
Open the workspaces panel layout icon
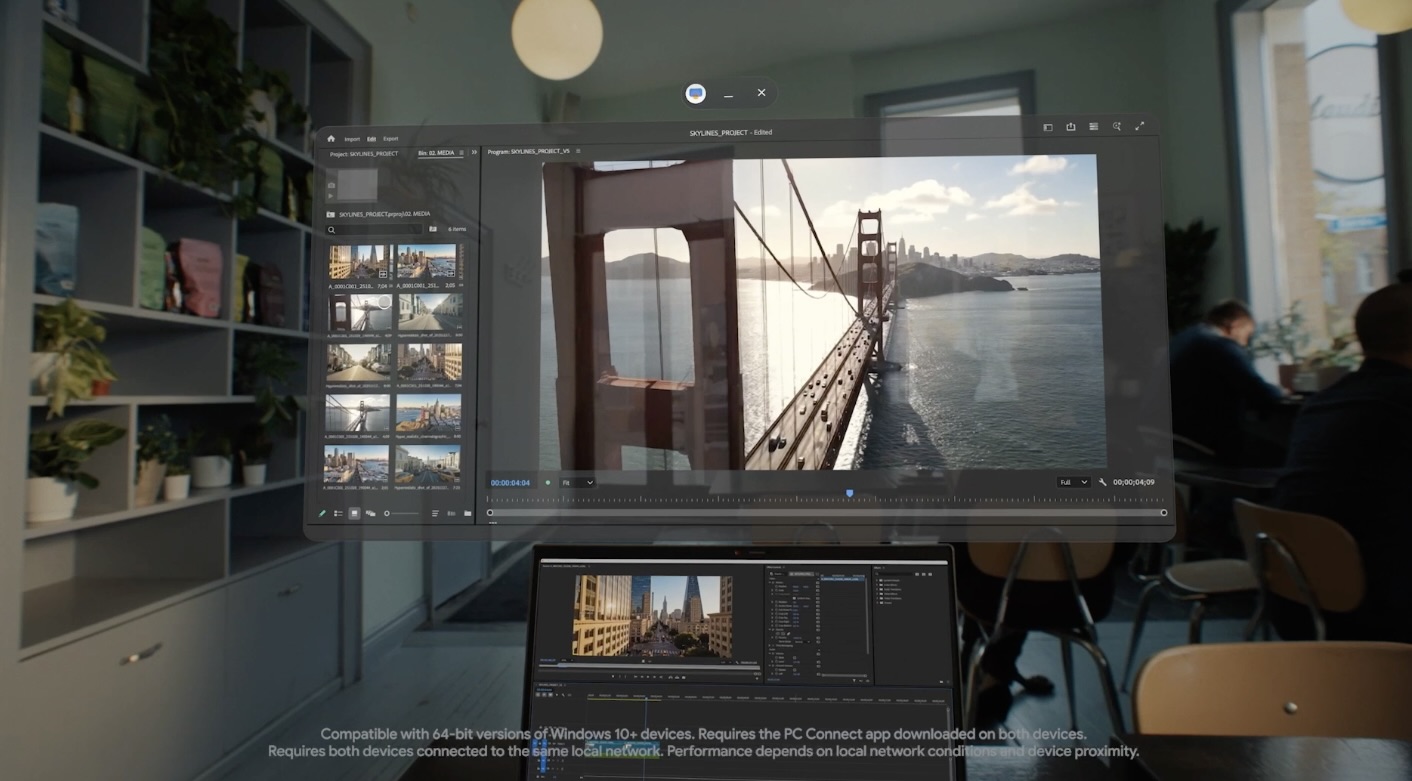[x=1047, y=127]
